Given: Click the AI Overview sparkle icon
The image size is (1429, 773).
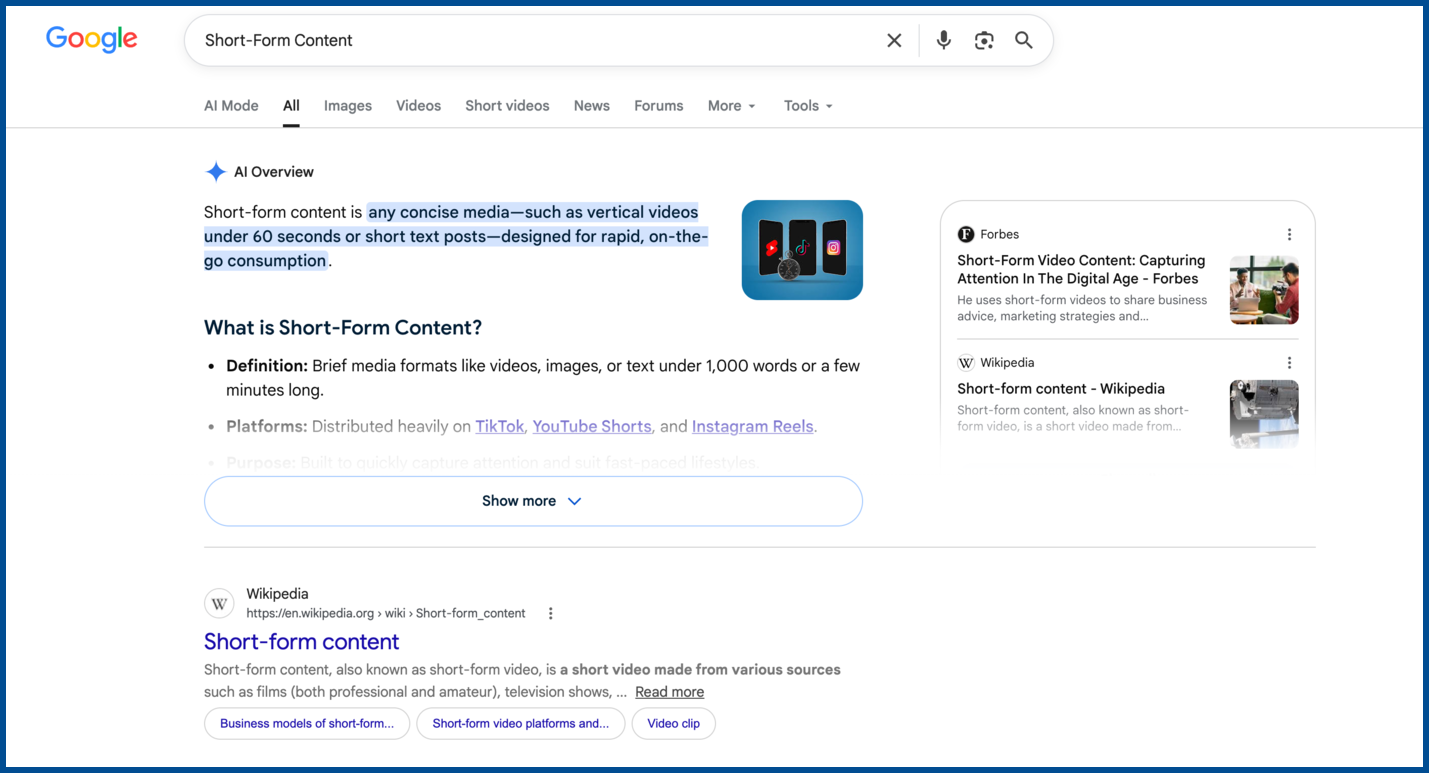Looking at the screenshot, I should click(215, 172).
